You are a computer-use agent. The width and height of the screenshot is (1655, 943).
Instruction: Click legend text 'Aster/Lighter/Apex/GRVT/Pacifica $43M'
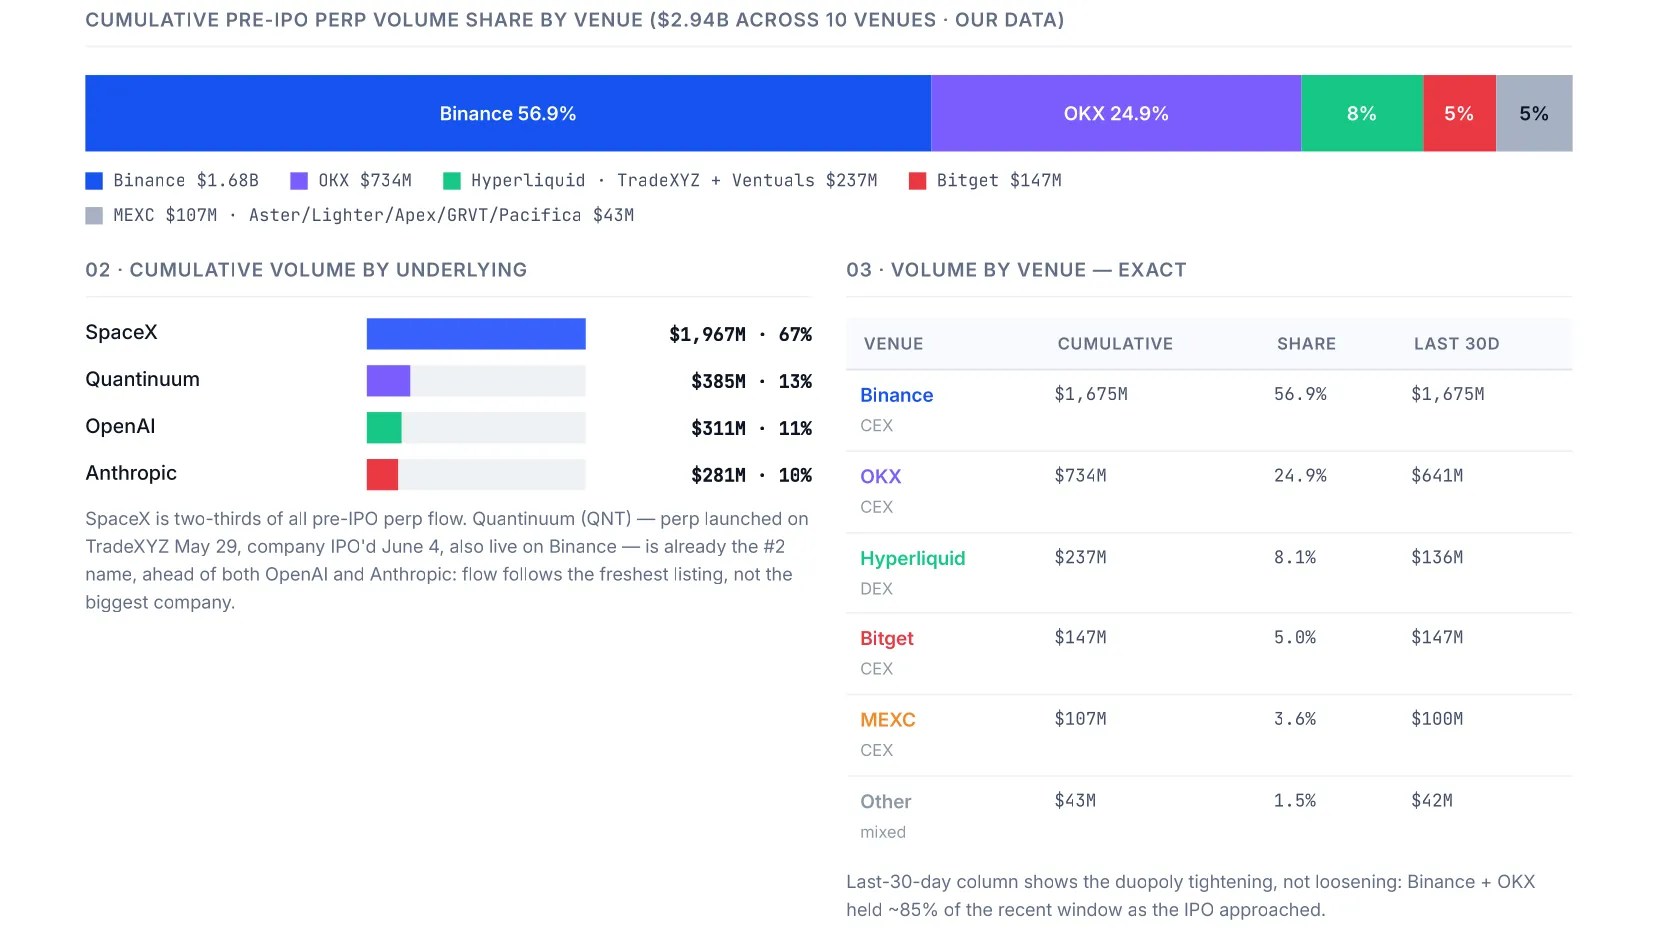[x=441, y=215]
